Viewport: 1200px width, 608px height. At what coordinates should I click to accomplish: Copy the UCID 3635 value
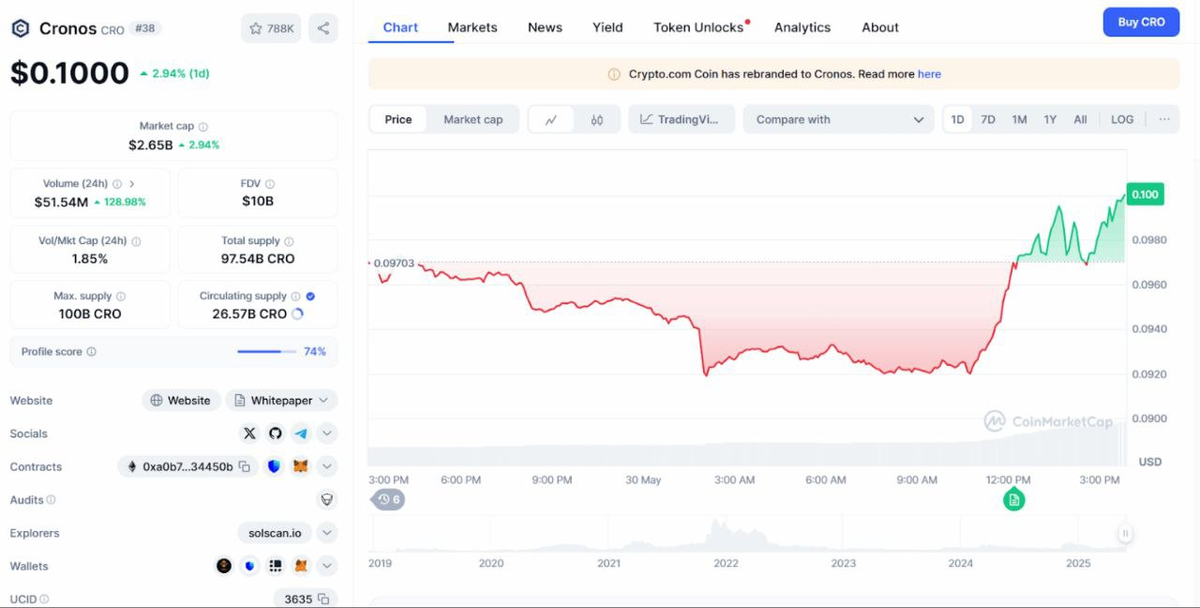coord(323,599)
